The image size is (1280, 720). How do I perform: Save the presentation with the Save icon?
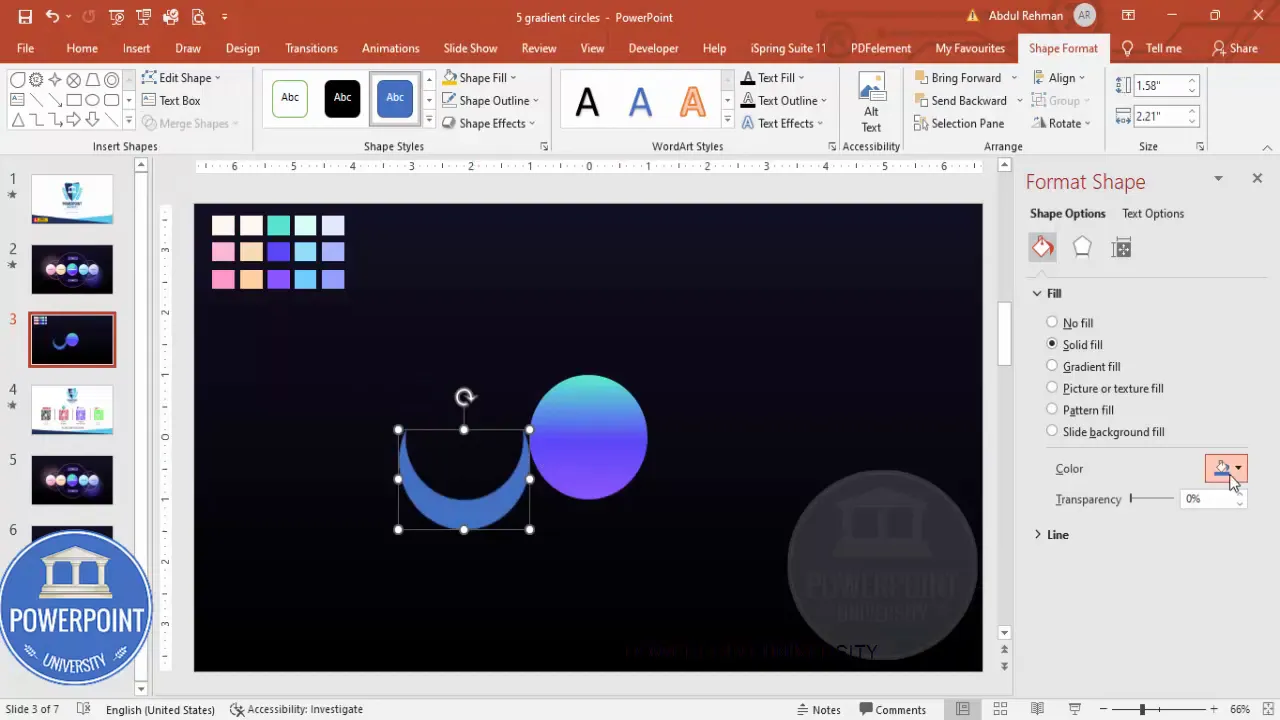tap(25, 17)
